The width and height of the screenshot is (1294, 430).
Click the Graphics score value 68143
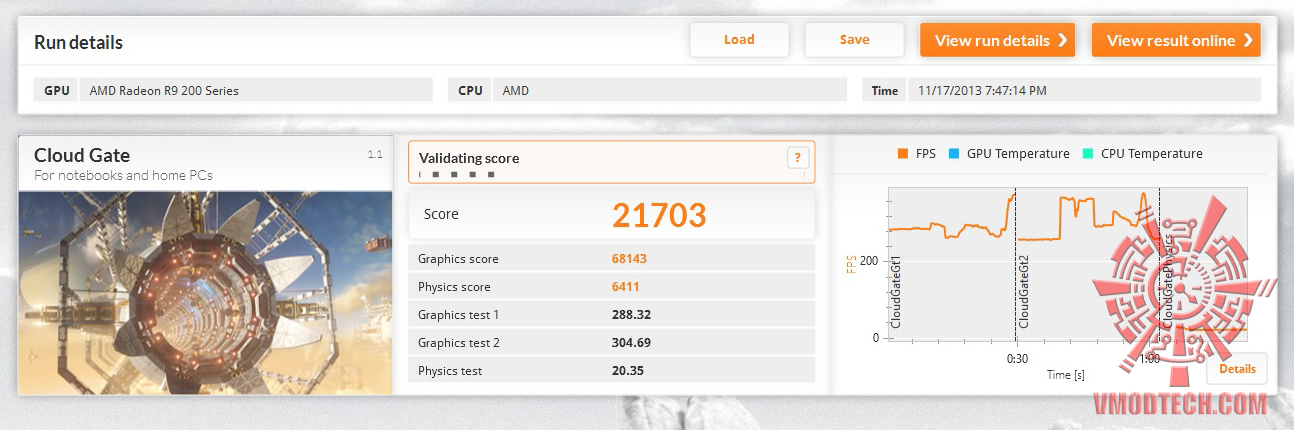(629, 259)
